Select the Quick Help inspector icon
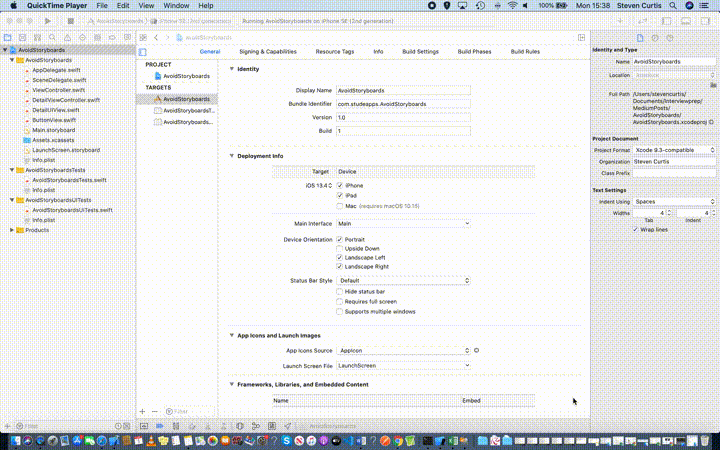 point(670,38)
